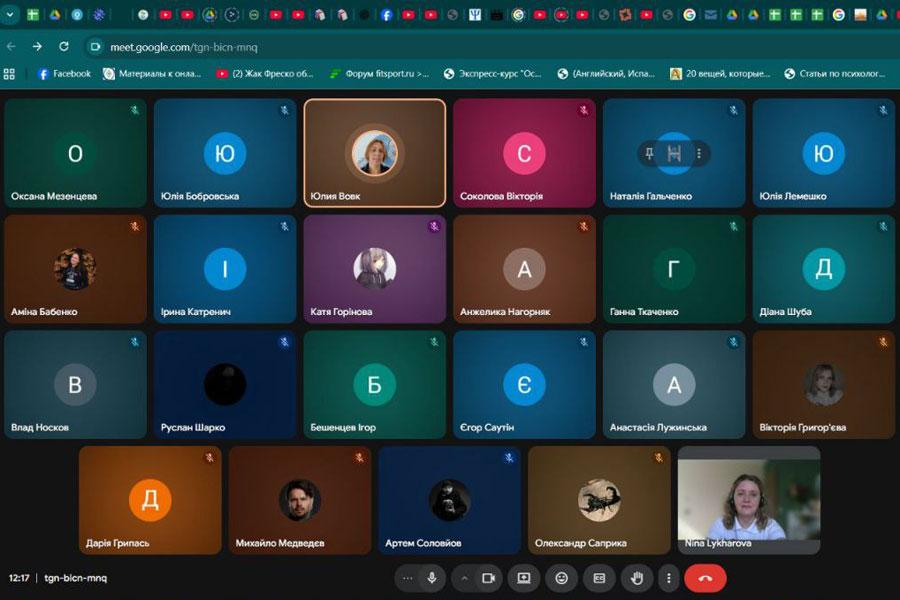Screen dimensions: 900x600
Task: Select Бешенцев Ігор's participant tile
Action: pos(375,385)
